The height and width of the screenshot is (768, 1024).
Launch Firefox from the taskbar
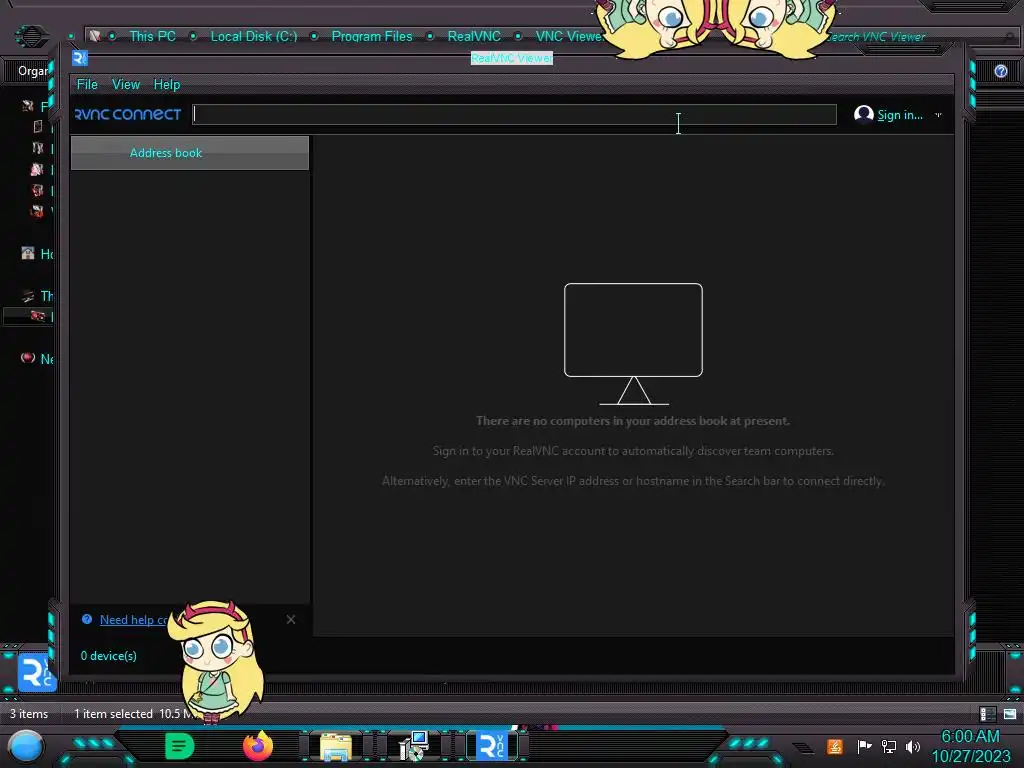click(x=257, y=746)
